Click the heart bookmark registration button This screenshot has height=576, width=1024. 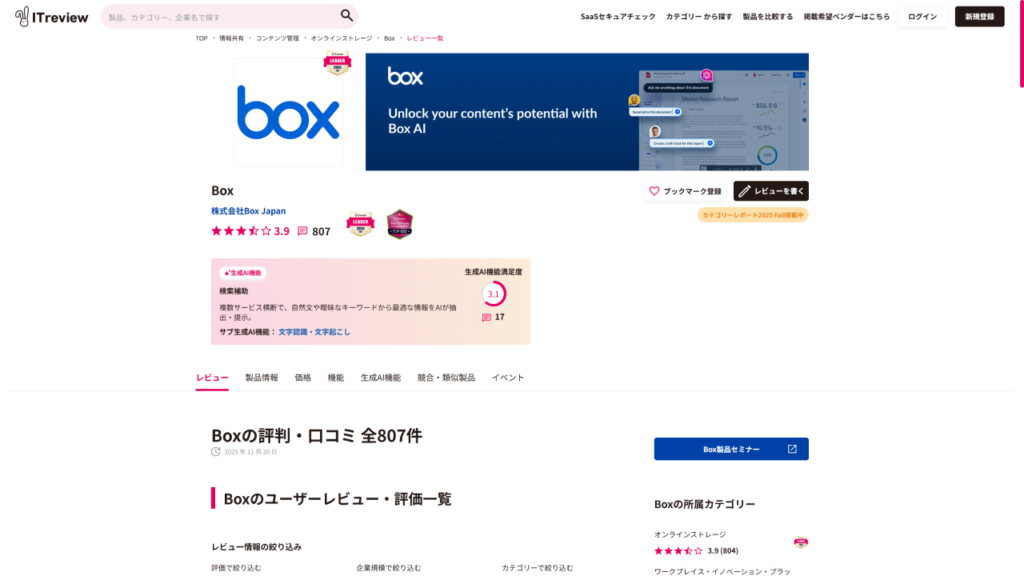685,191
